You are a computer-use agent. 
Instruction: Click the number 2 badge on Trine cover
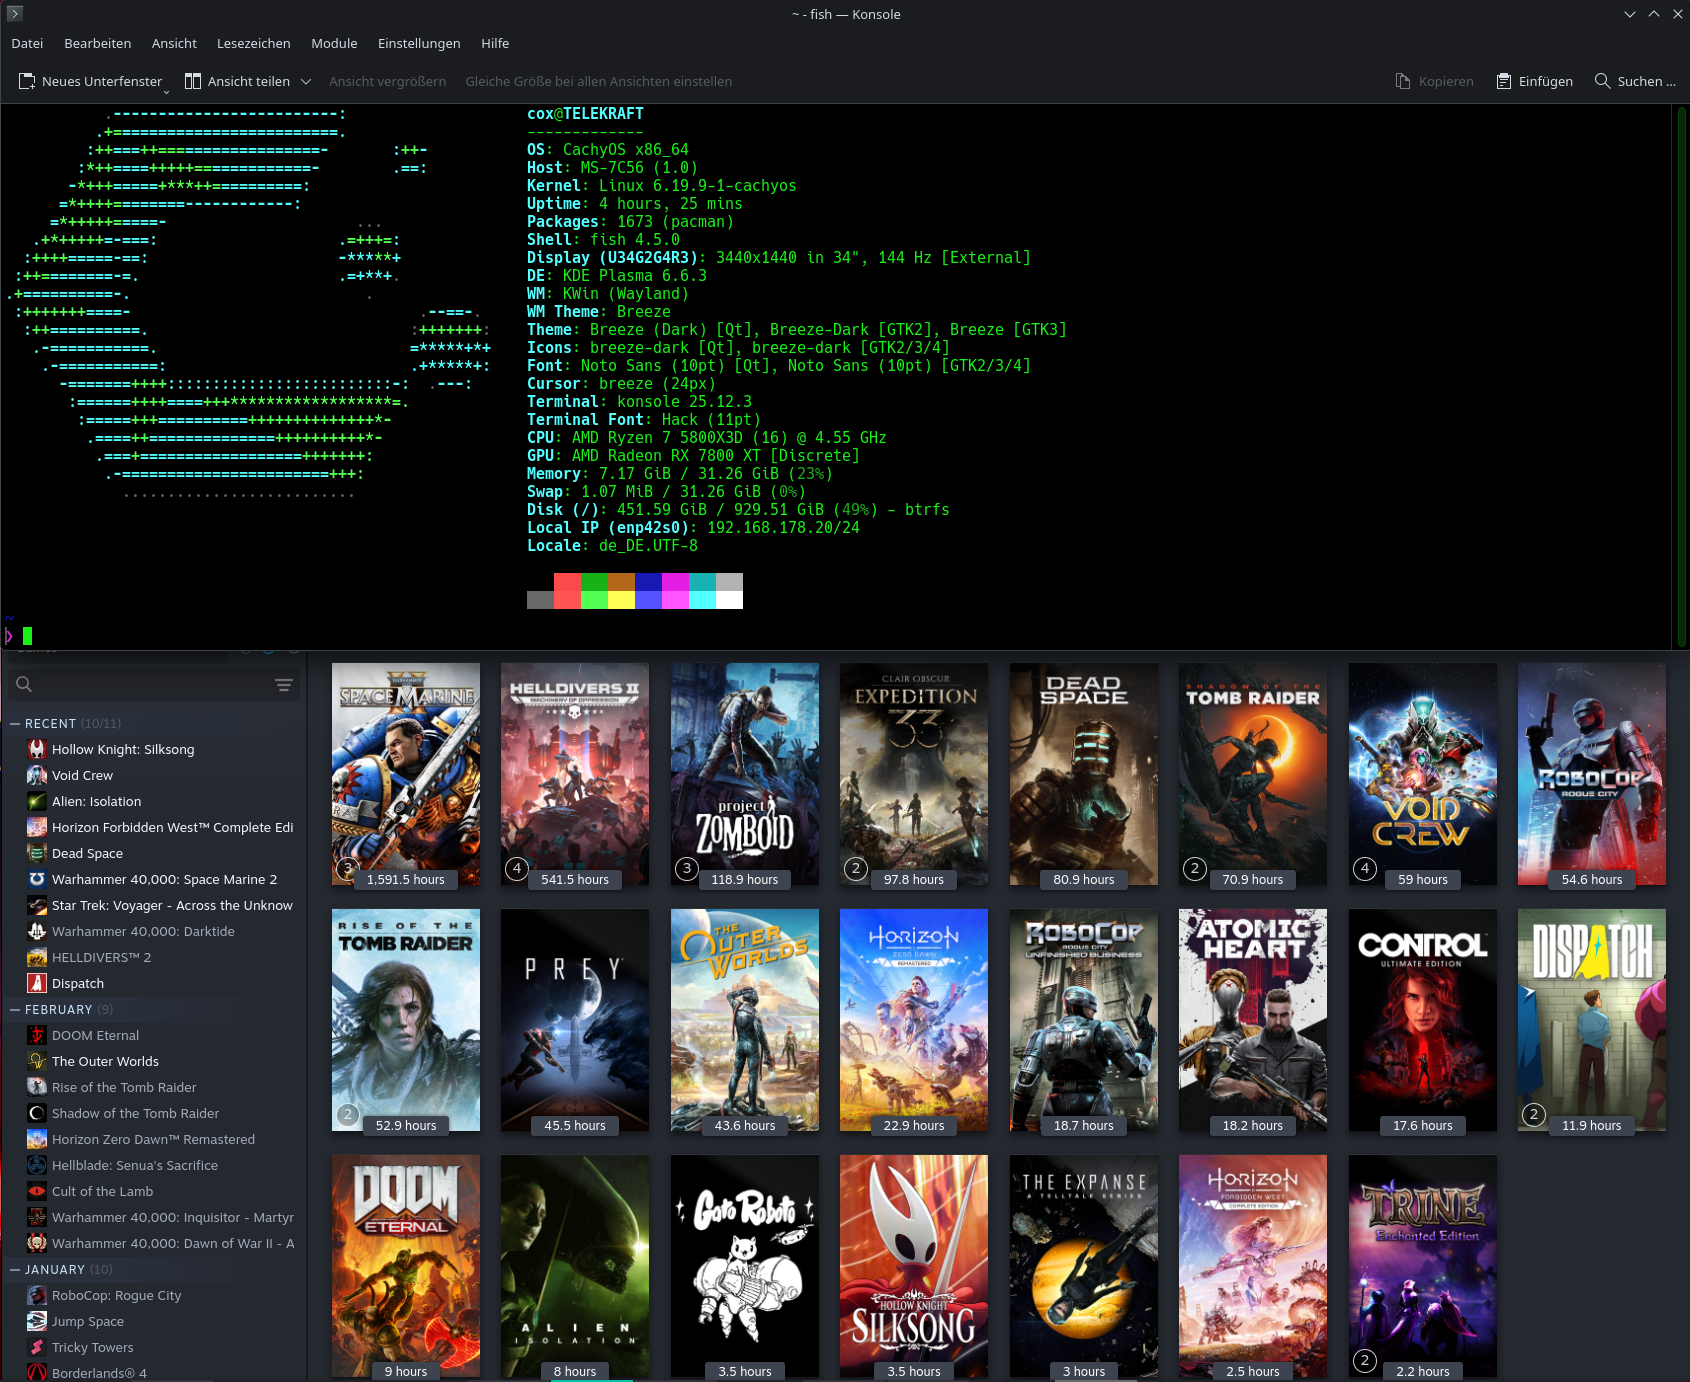(1364, 1360)
